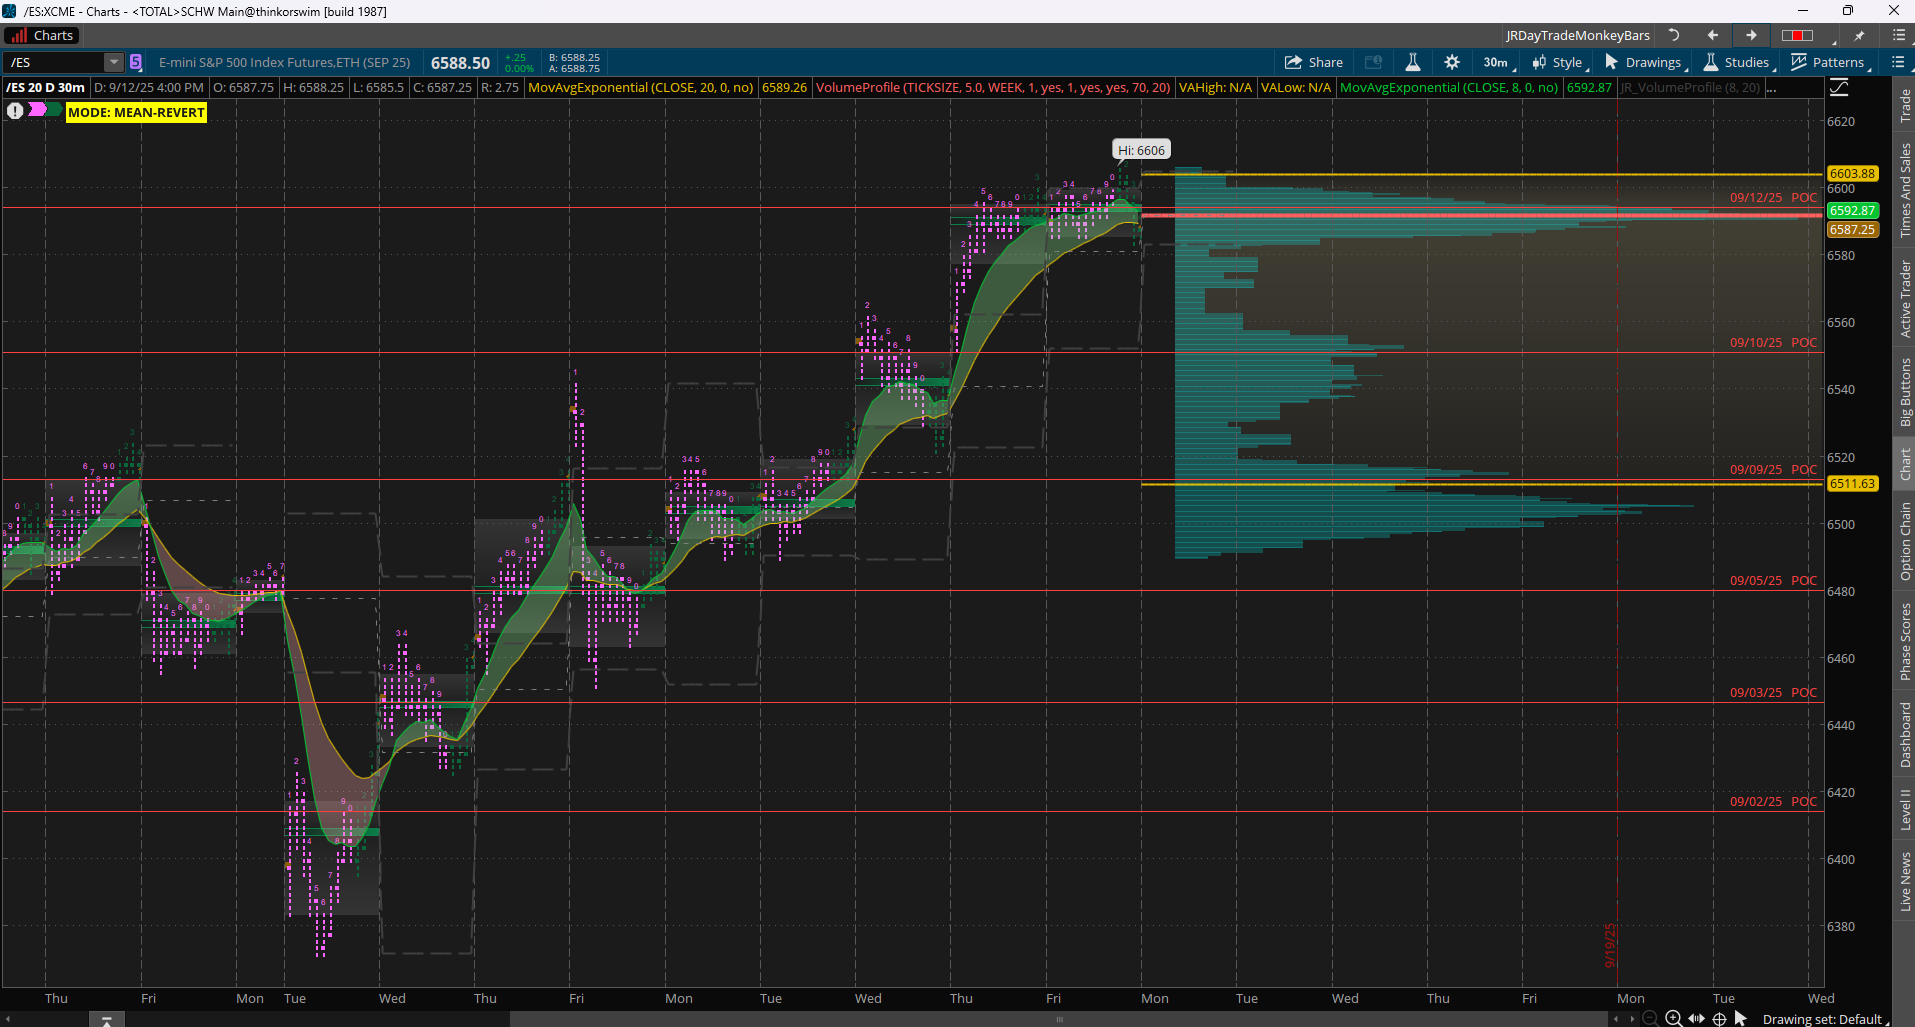Open the Trade sidebar tab
This screenshot has height=1027, width=1915.
point(1904,105)
